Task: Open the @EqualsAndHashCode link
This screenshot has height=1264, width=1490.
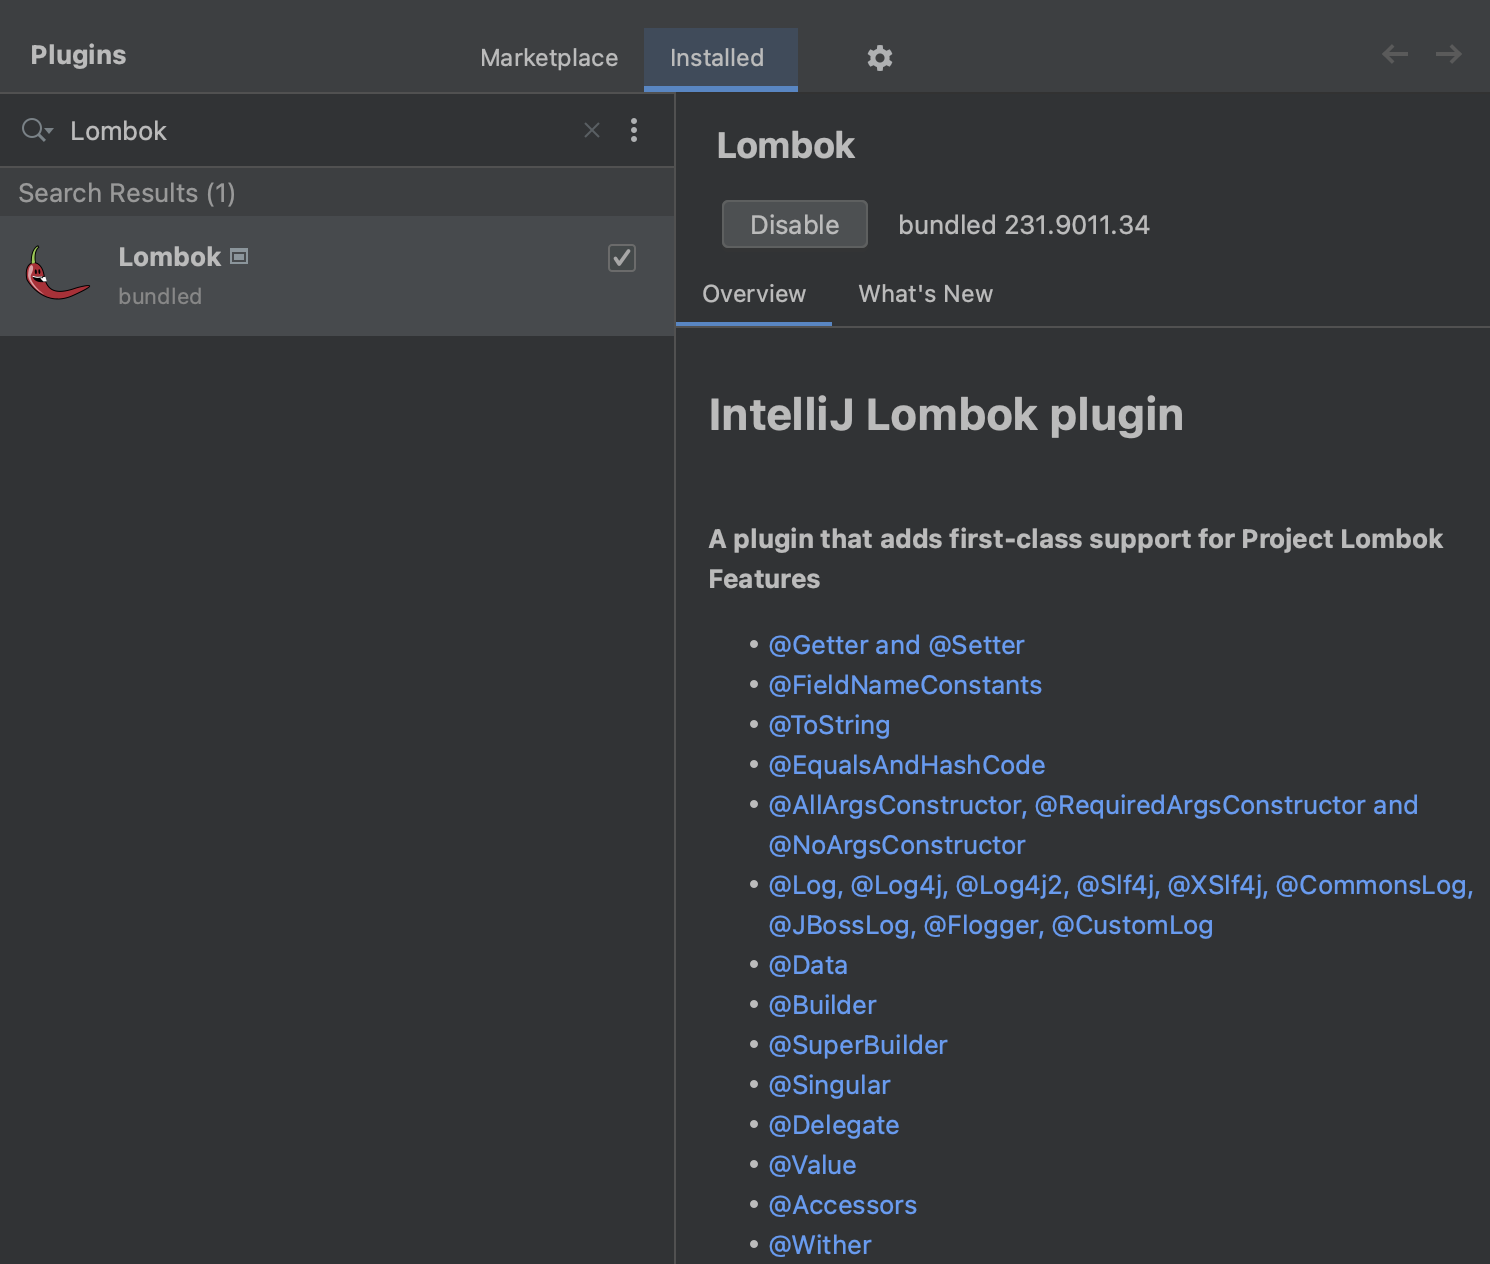Action: pyautogui.click(x=907, y=765)
